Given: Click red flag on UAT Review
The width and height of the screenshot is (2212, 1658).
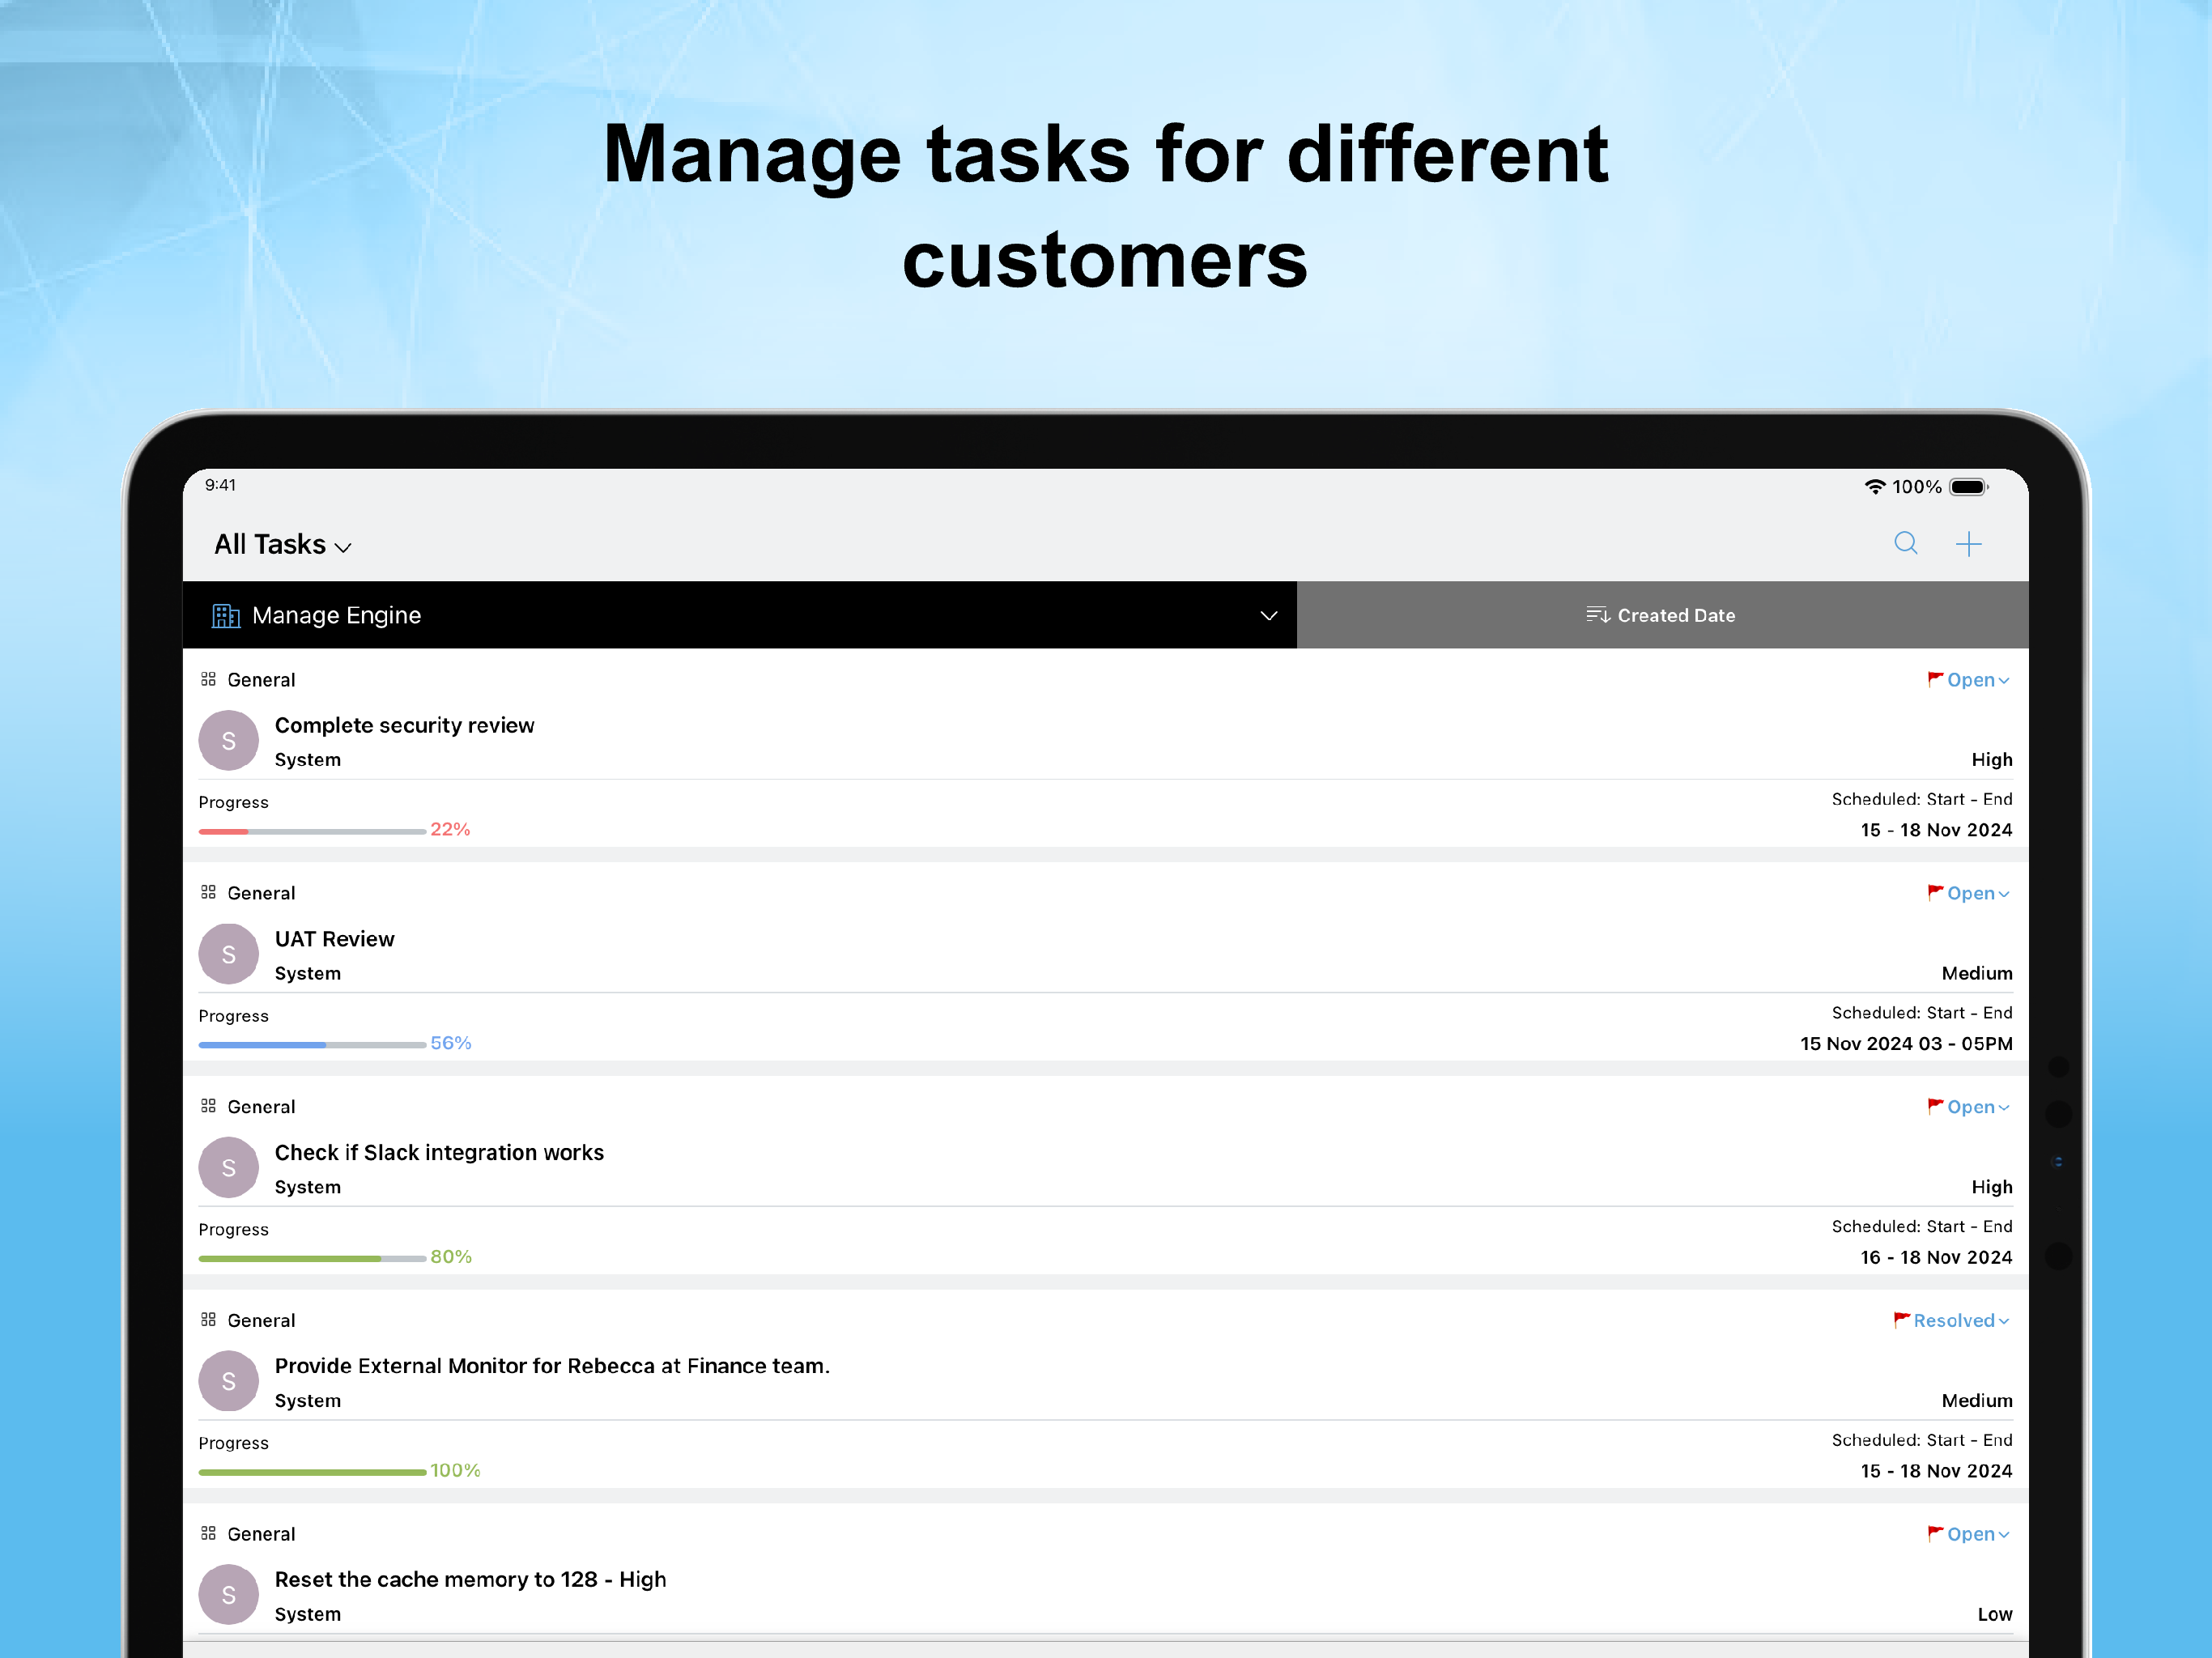Looking at the screenshot, I should (1935, 892).
